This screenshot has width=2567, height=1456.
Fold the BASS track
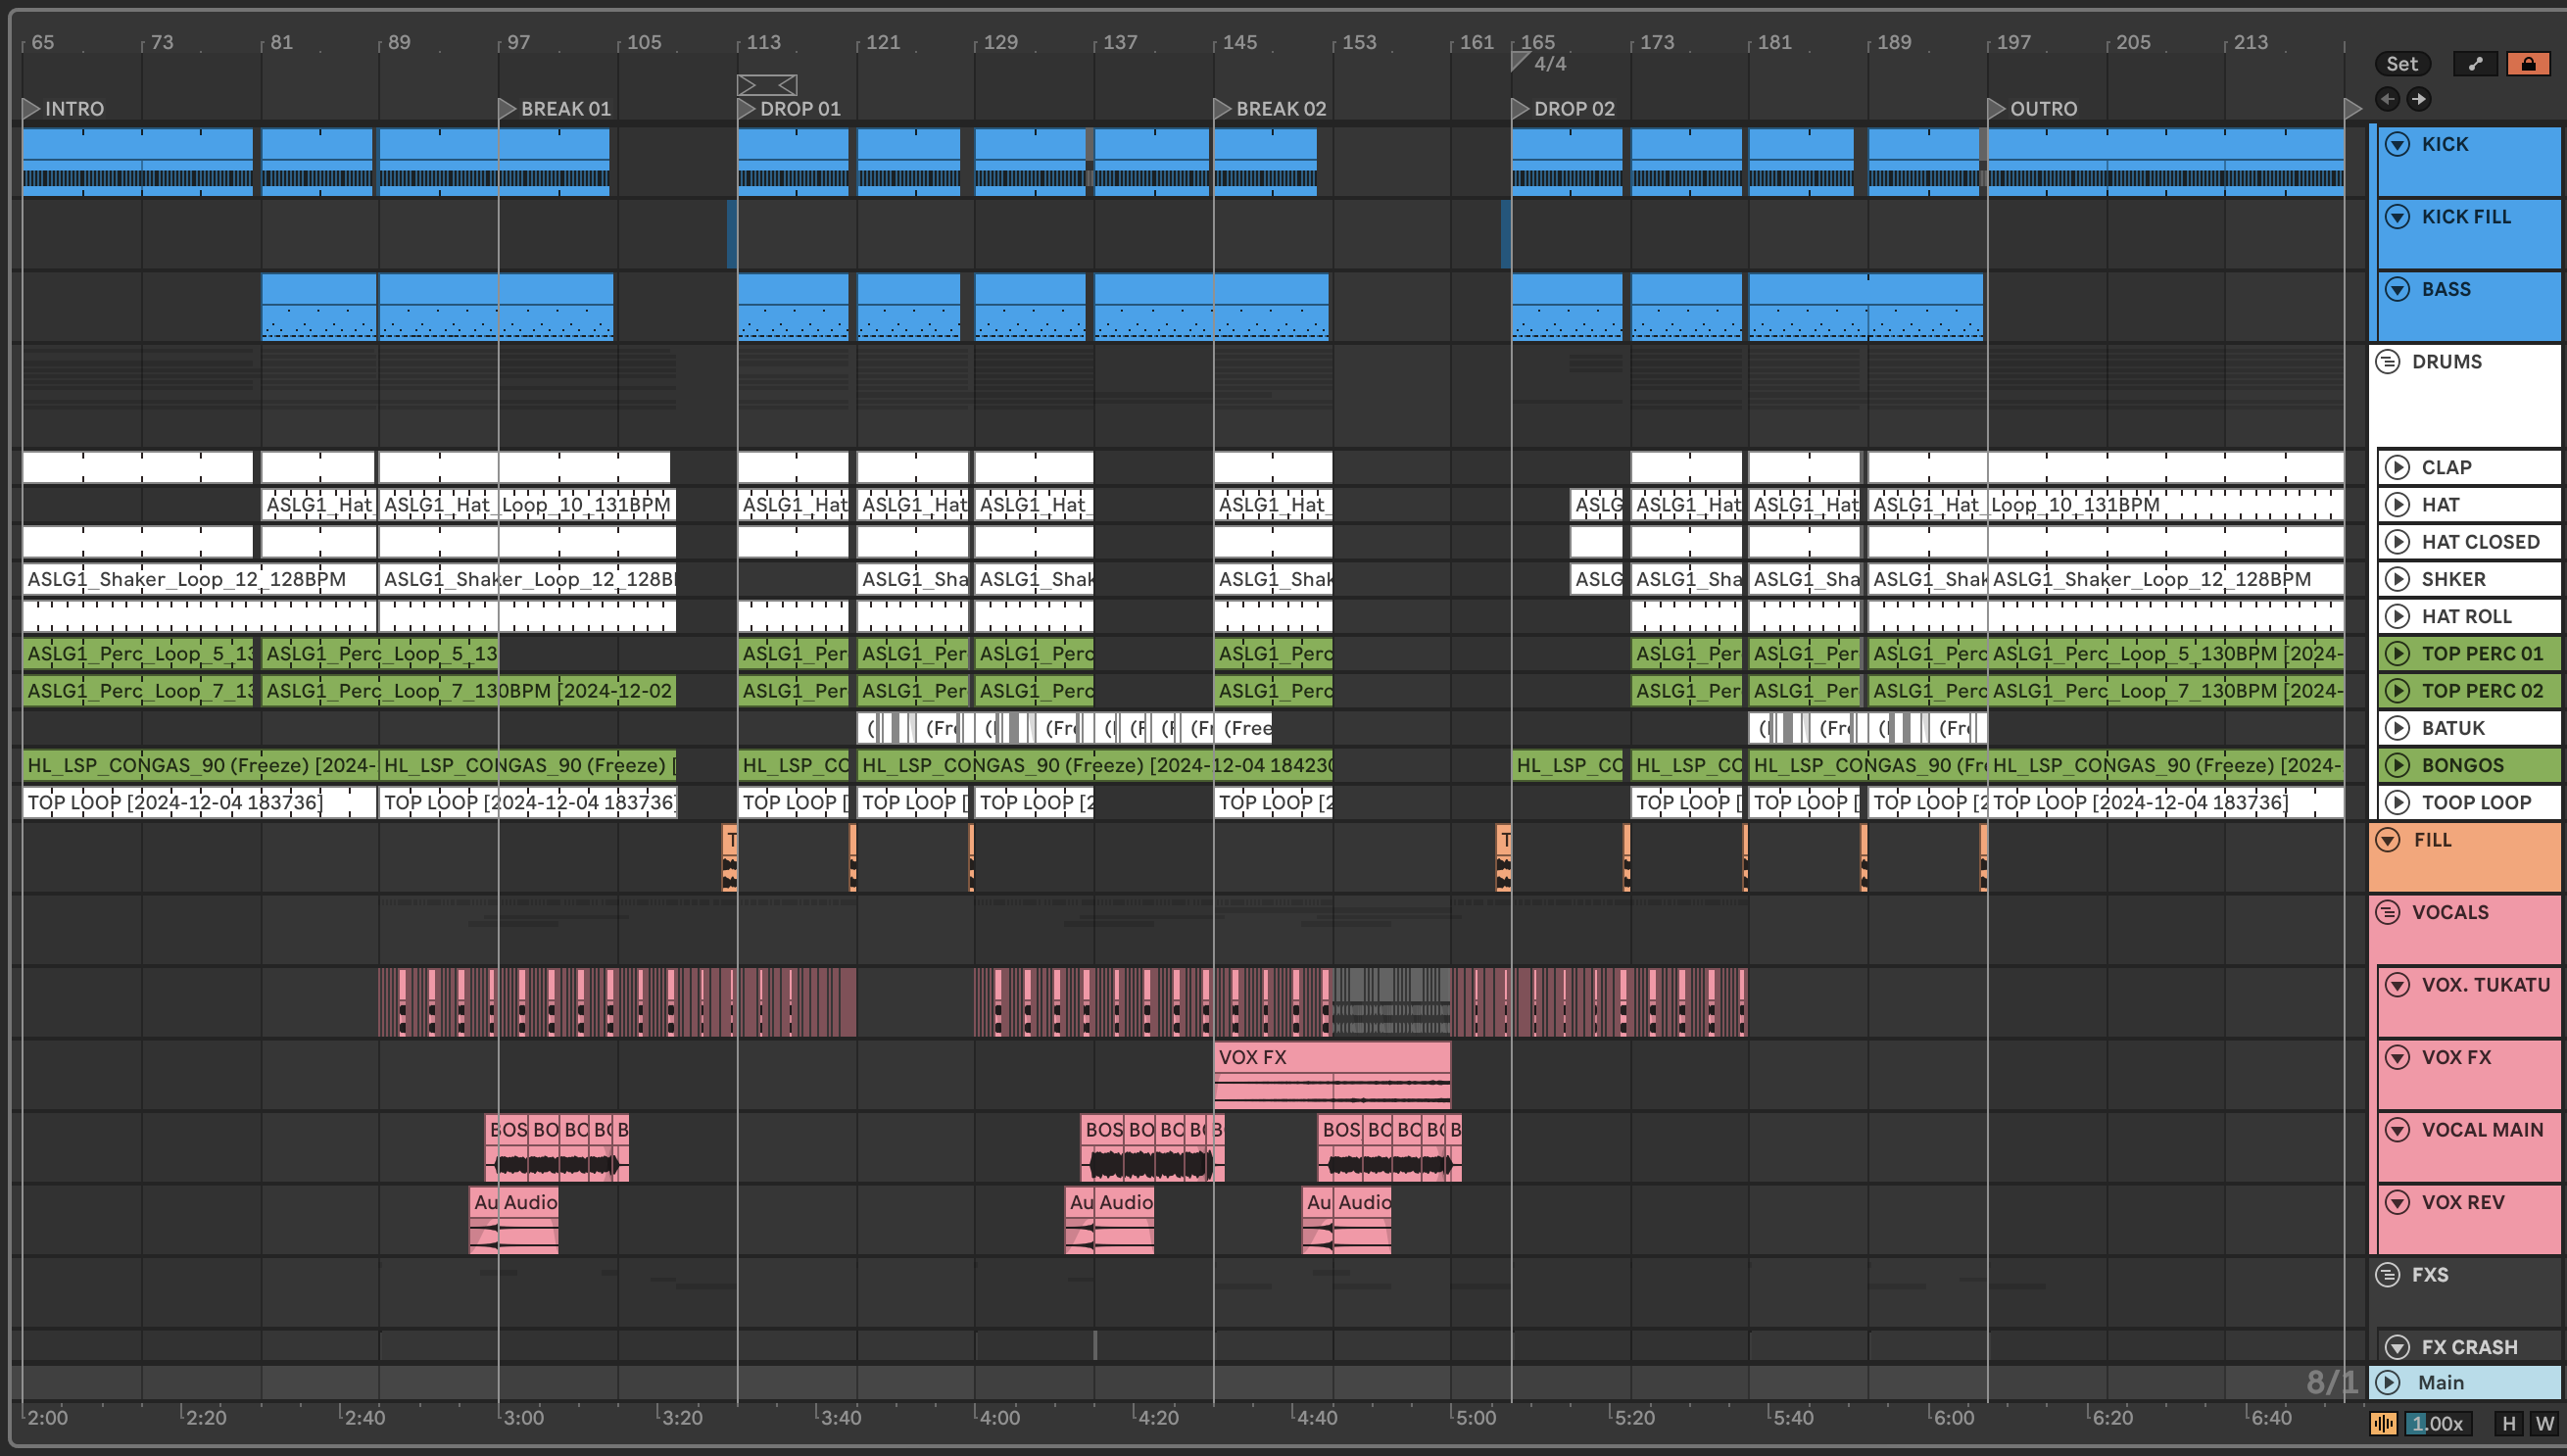[2397, 289]
